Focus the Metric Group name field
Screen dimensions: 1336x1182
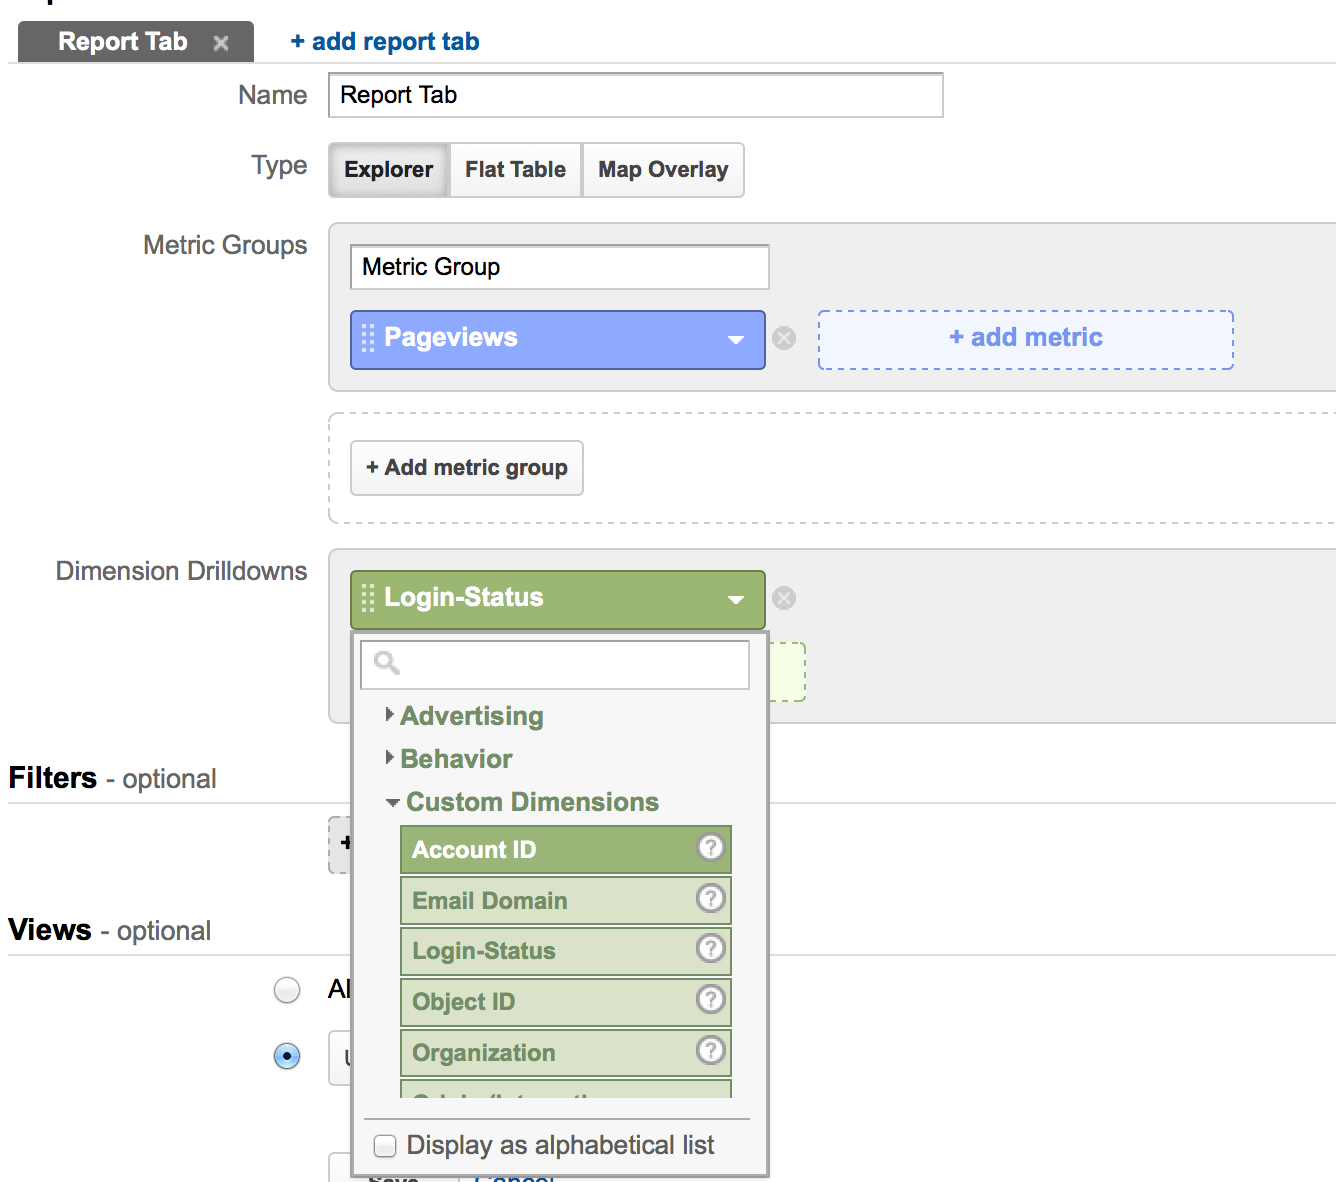point(560,267)
